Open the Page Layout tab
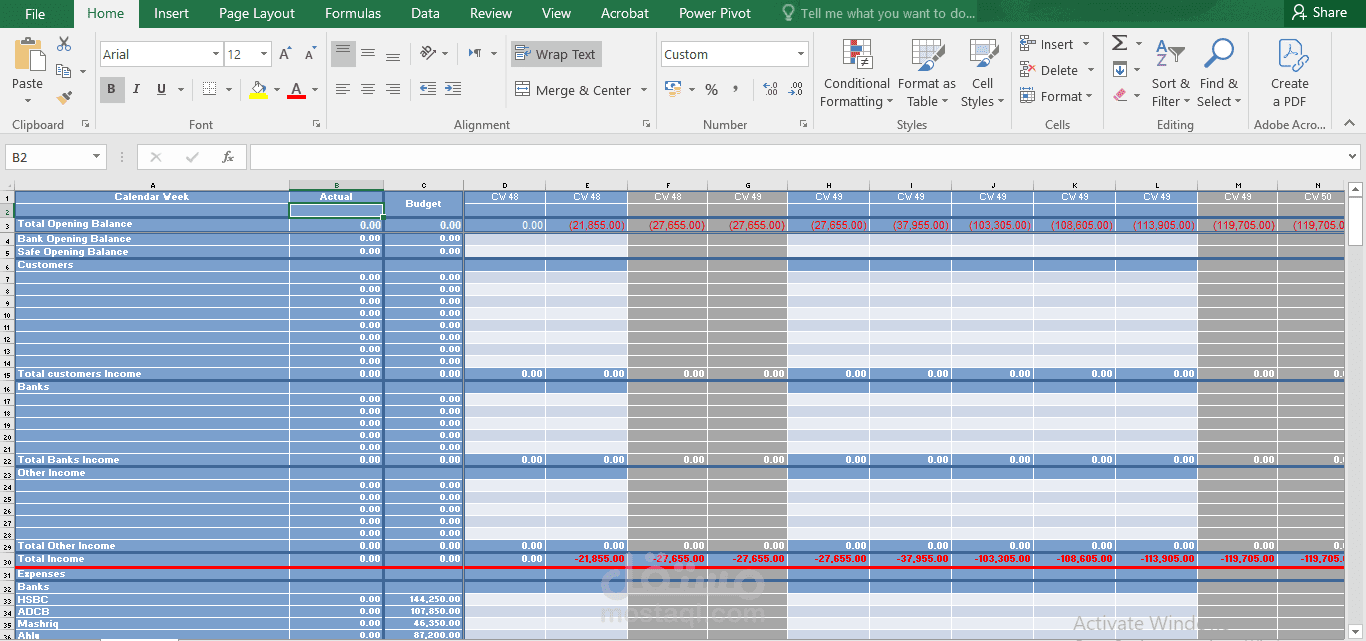 [257, 13]
